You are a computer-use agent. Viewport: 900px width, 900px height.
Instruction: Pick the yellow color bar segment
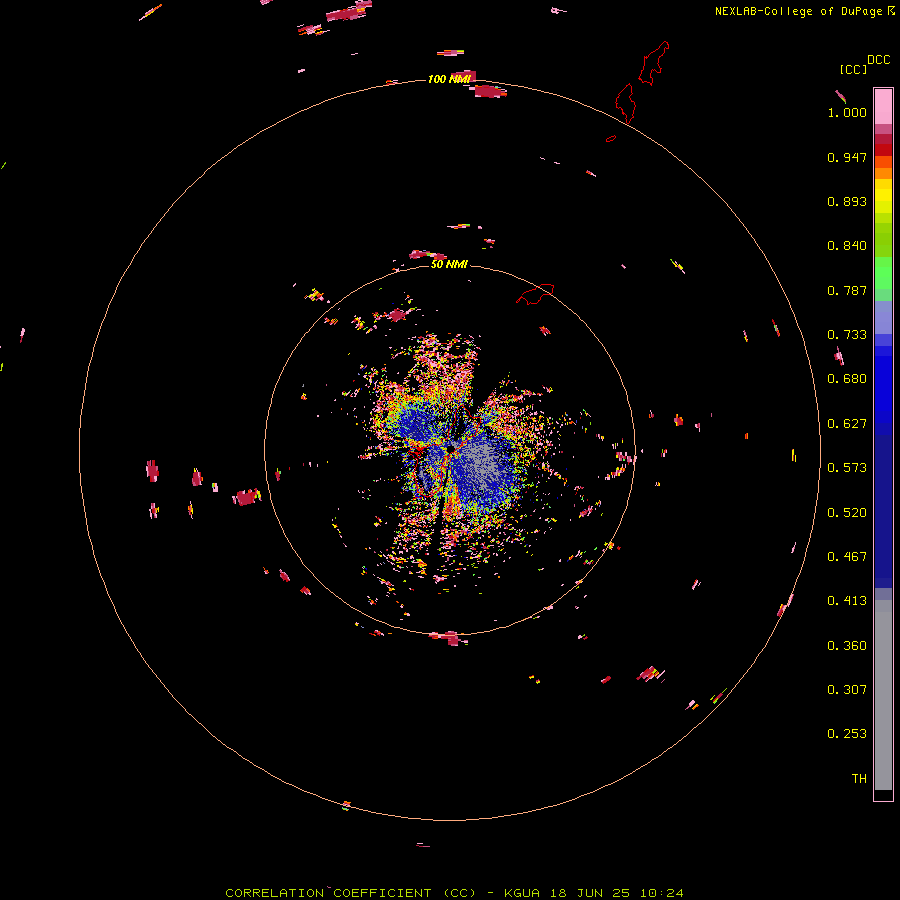point(883,196)
